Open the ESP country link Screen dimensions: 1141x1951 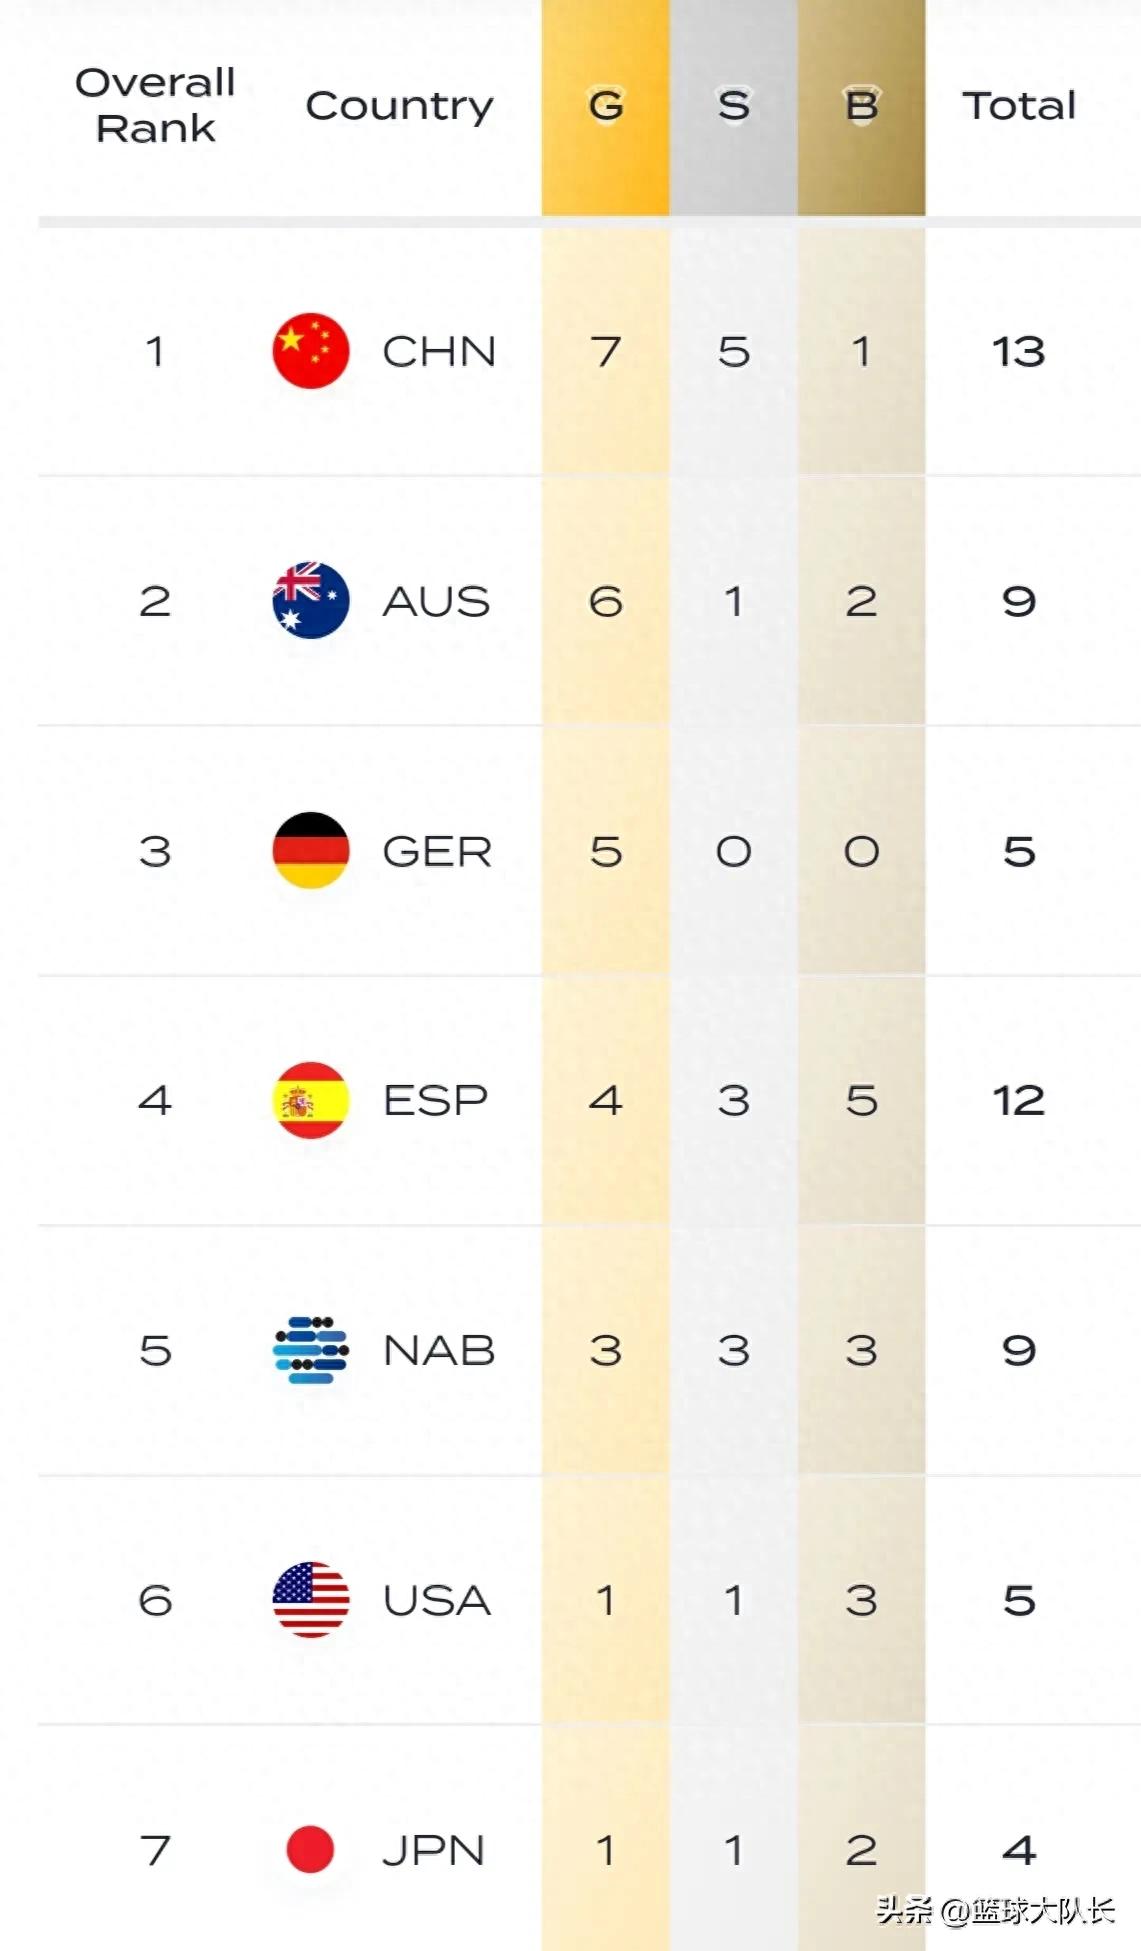(436, 1101)
